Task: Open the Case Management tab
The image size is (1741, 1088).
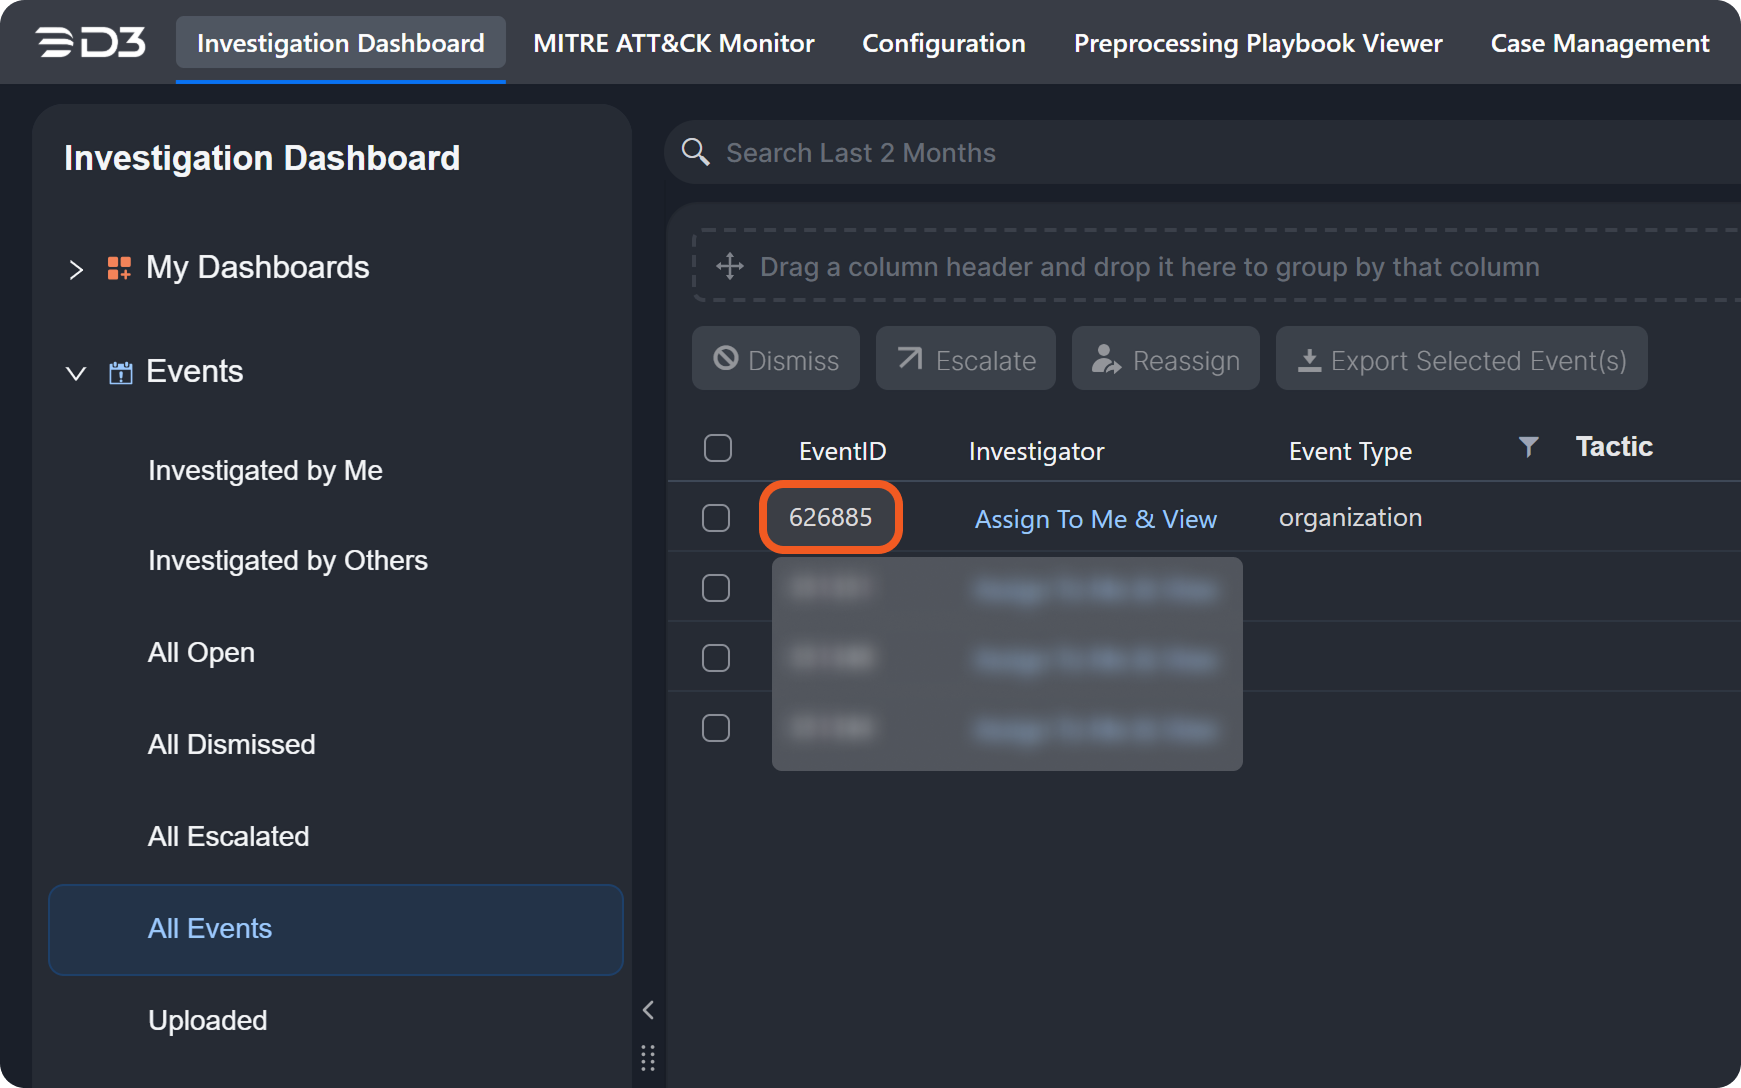Action: coord(1599,43)
